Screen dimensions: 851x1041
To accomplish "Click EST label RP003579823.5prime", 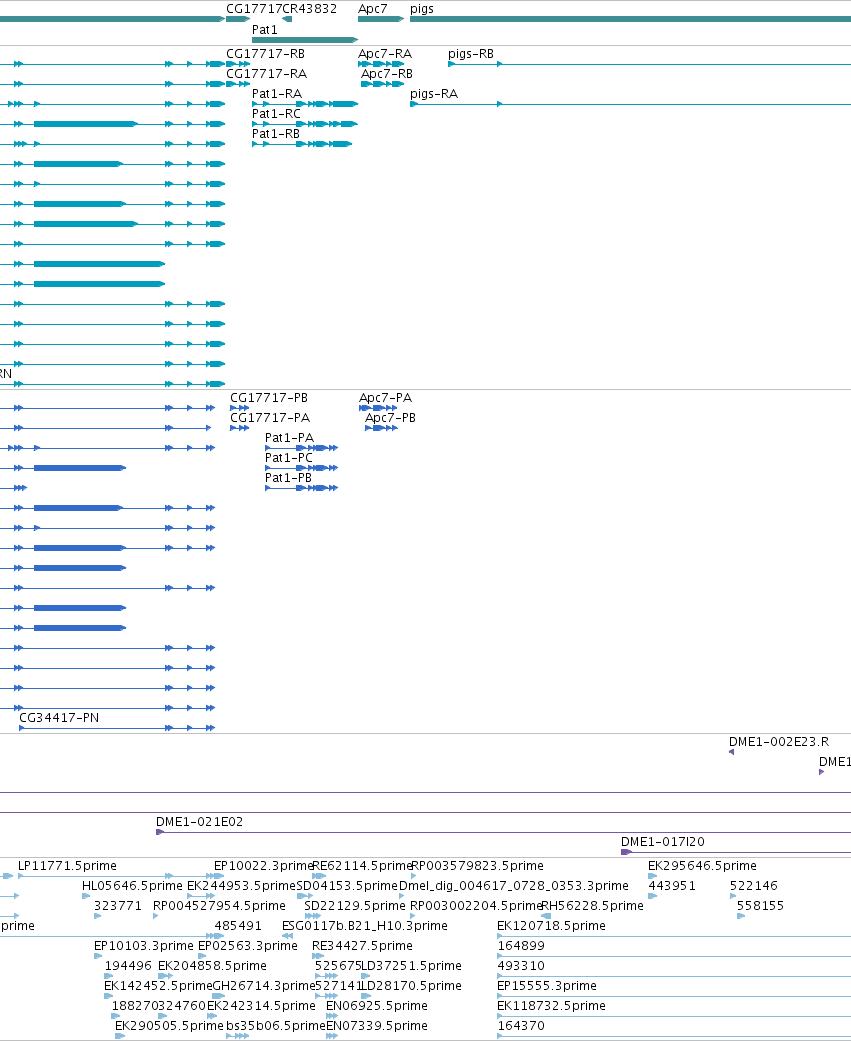I will click(x=477, y=866).
